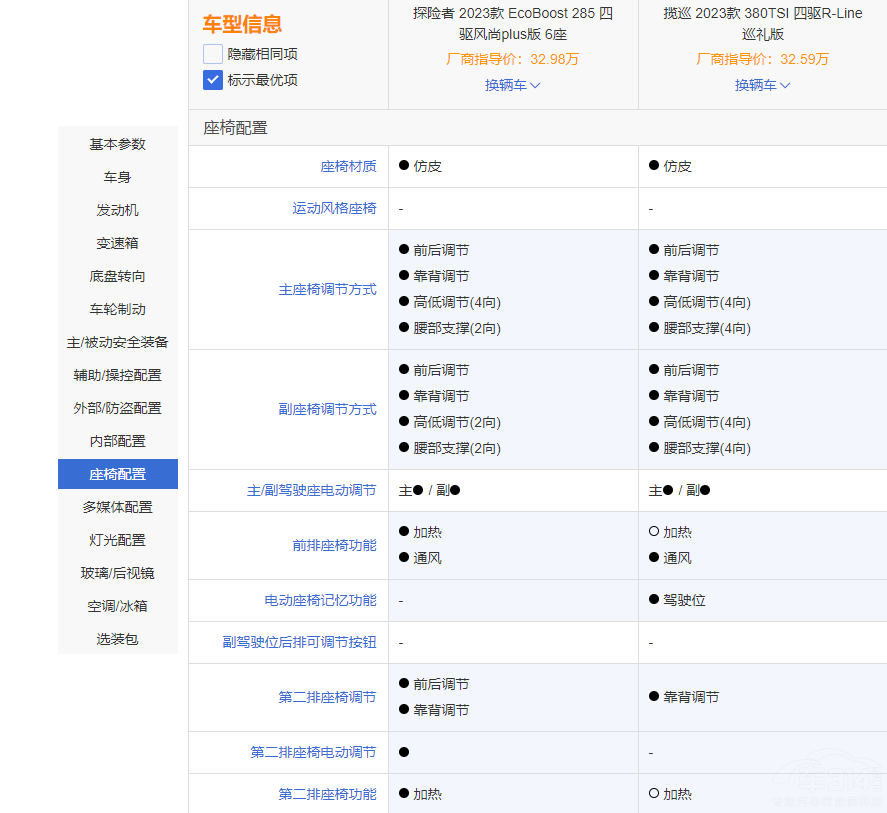The image size is (887, 813).
Task: Go to the 灯光配置 section
Action: tap(117, 539)
